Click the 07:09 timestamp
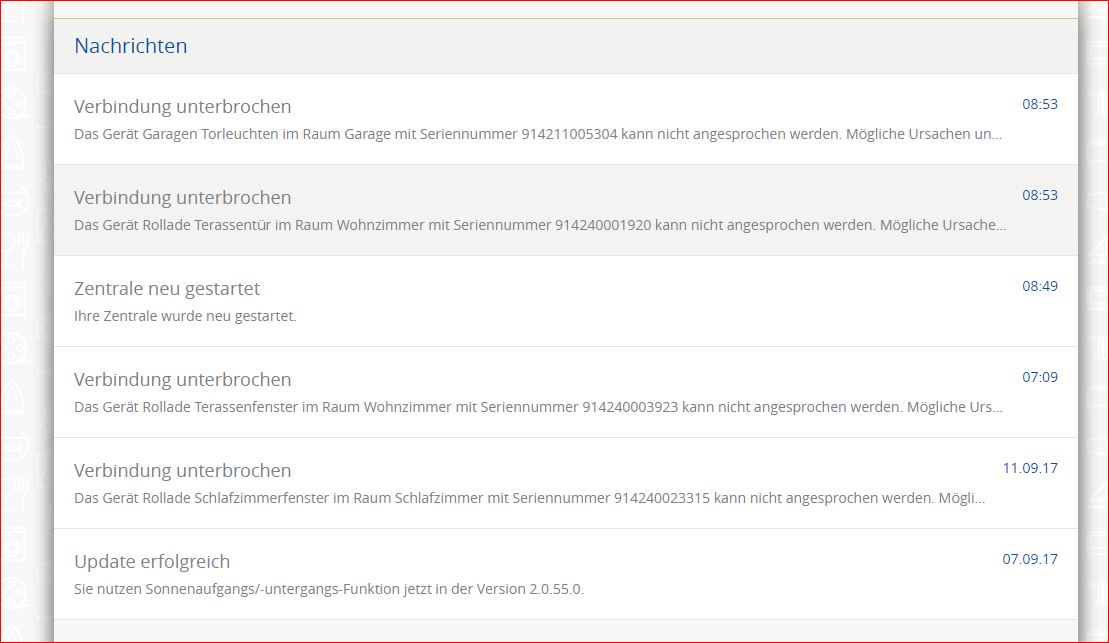The image size is (1109, 643). 1039,377
